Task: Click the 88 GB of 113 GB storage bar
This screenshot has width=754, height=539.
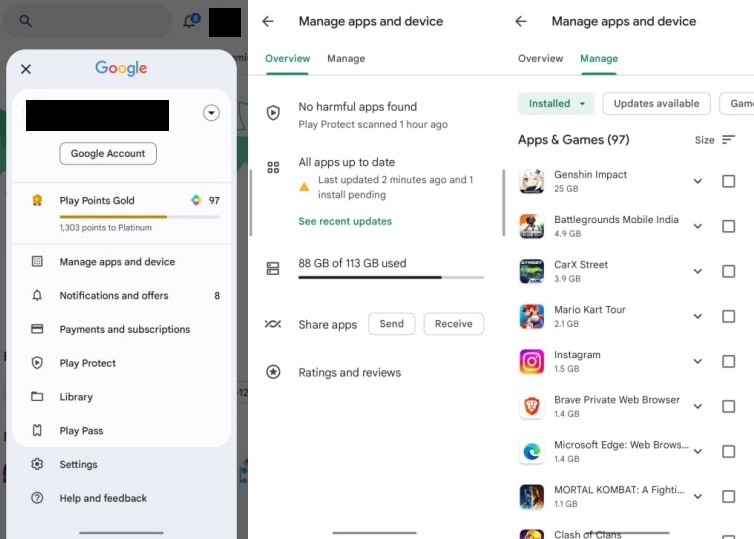Action: (x=391, y=277)
